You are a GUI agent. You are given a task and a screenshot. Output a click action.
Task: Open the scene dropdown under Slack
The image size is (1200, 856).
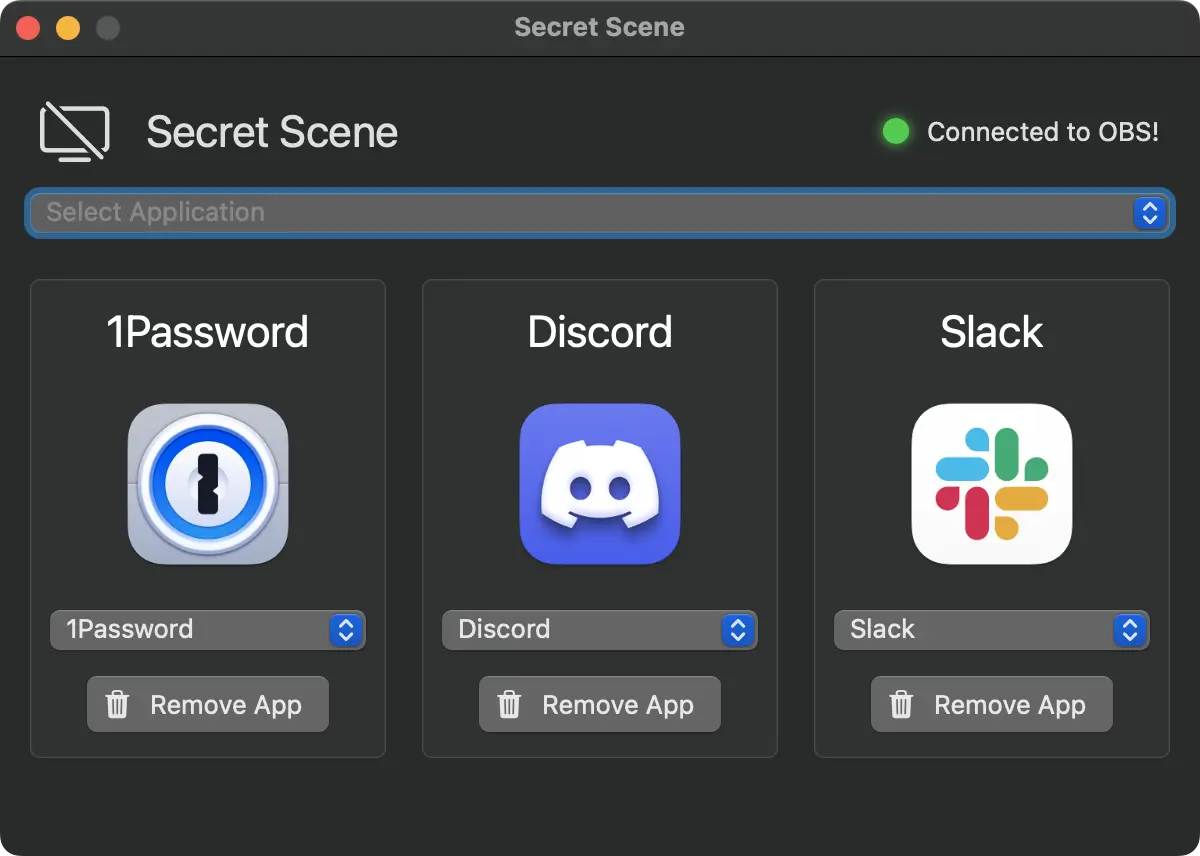pos(991,630)
